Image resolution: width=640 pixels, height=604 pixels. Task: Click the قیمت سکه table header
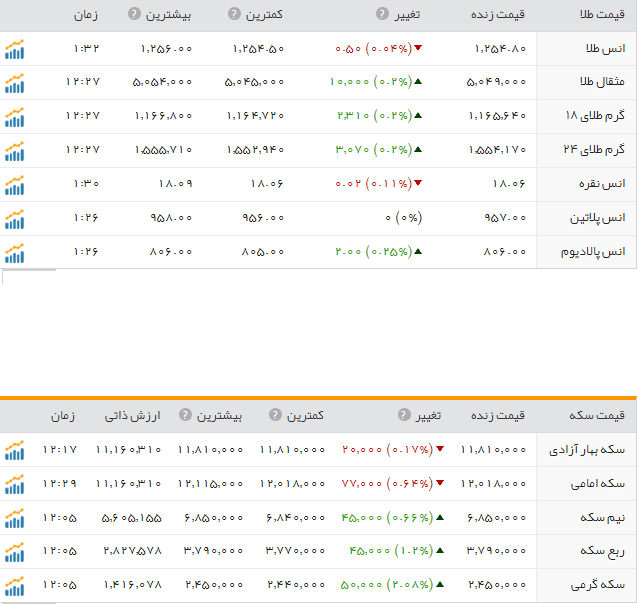[597, 415]
